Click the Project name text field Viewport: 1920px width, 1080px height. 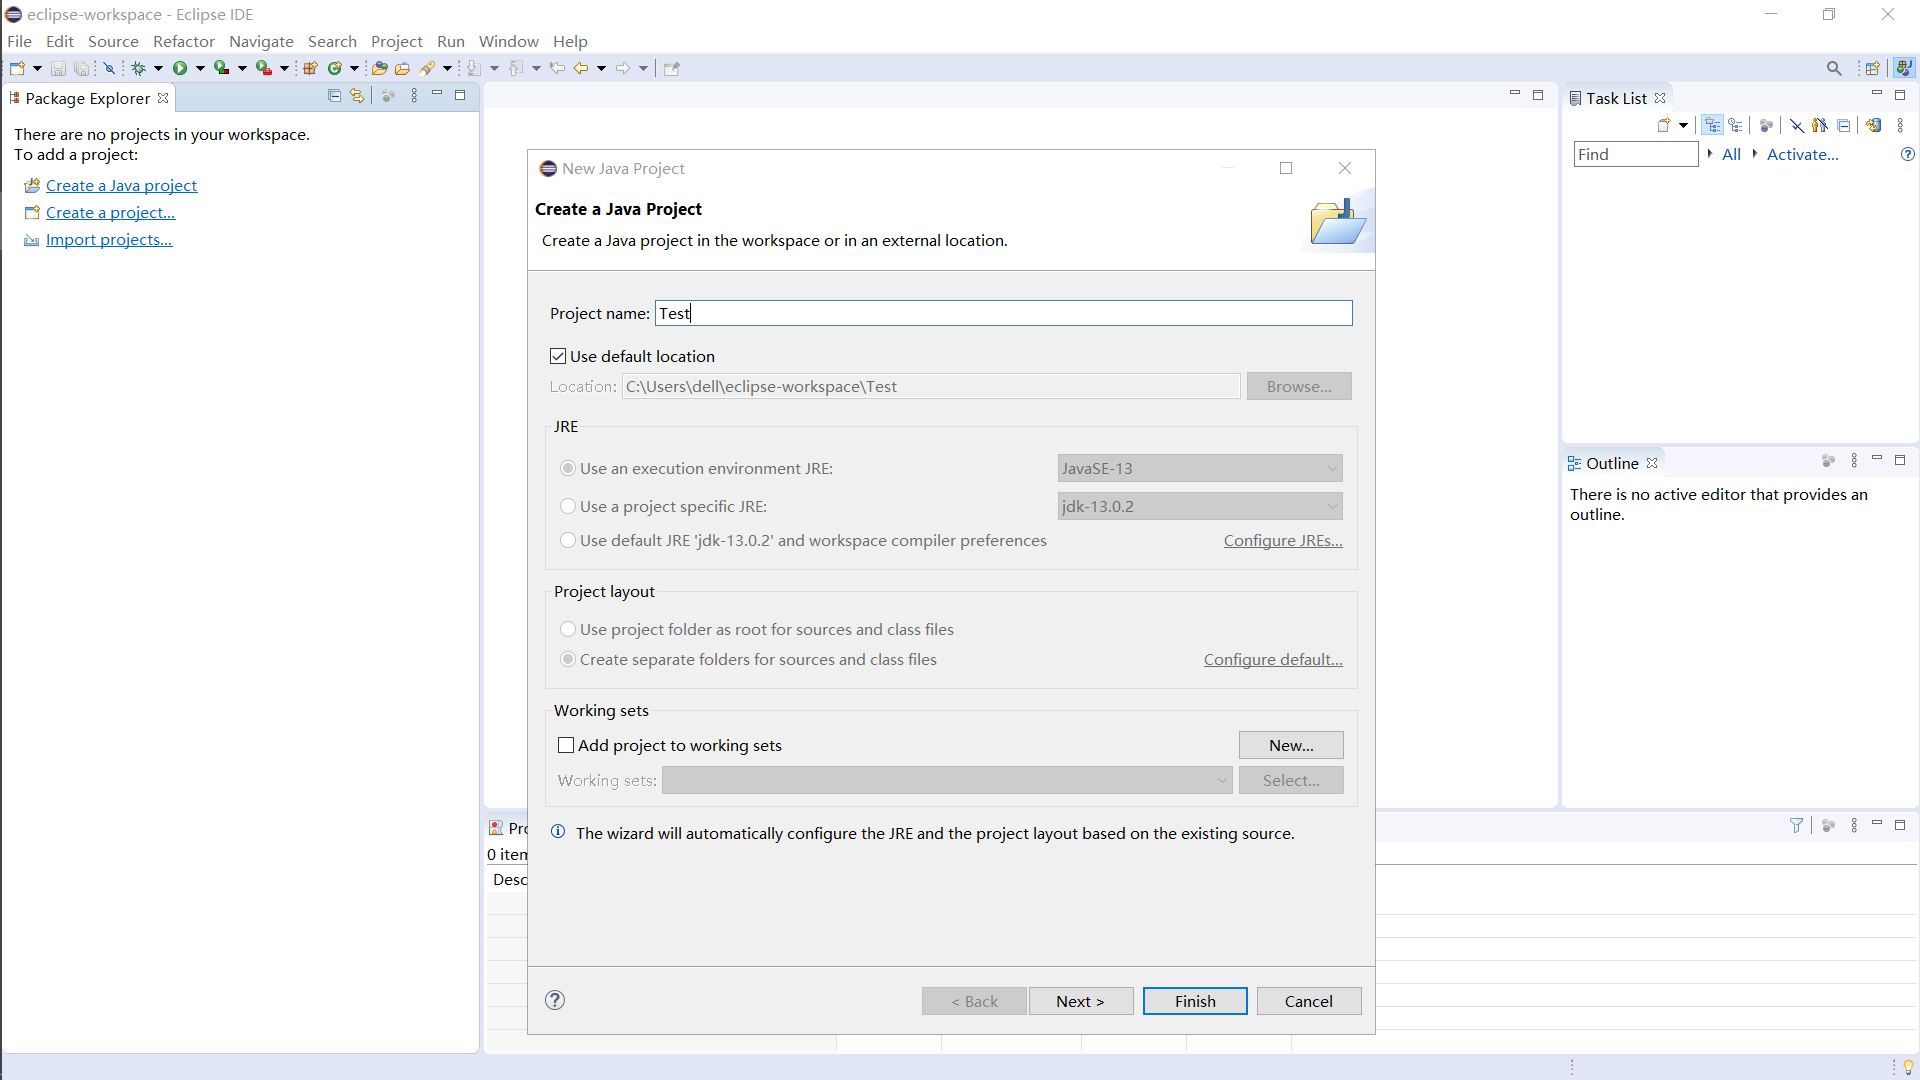point(1003,313)
